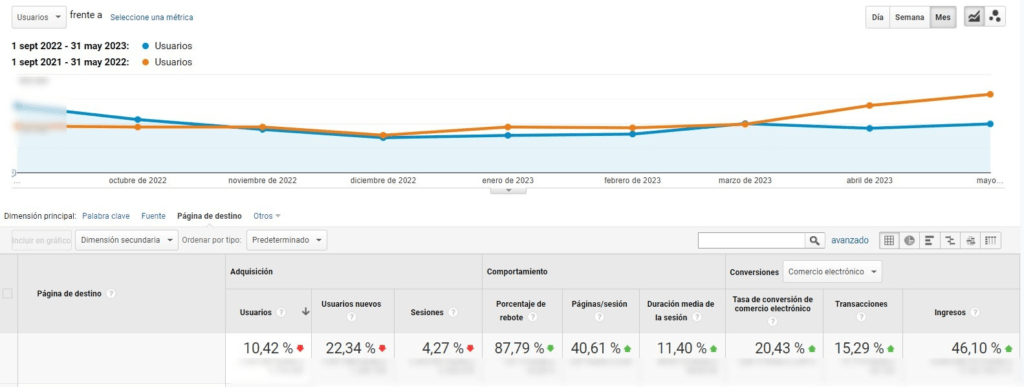Click the 40,61 % Páginas/sesión value
1024x387 pixels.
(596, 348)
